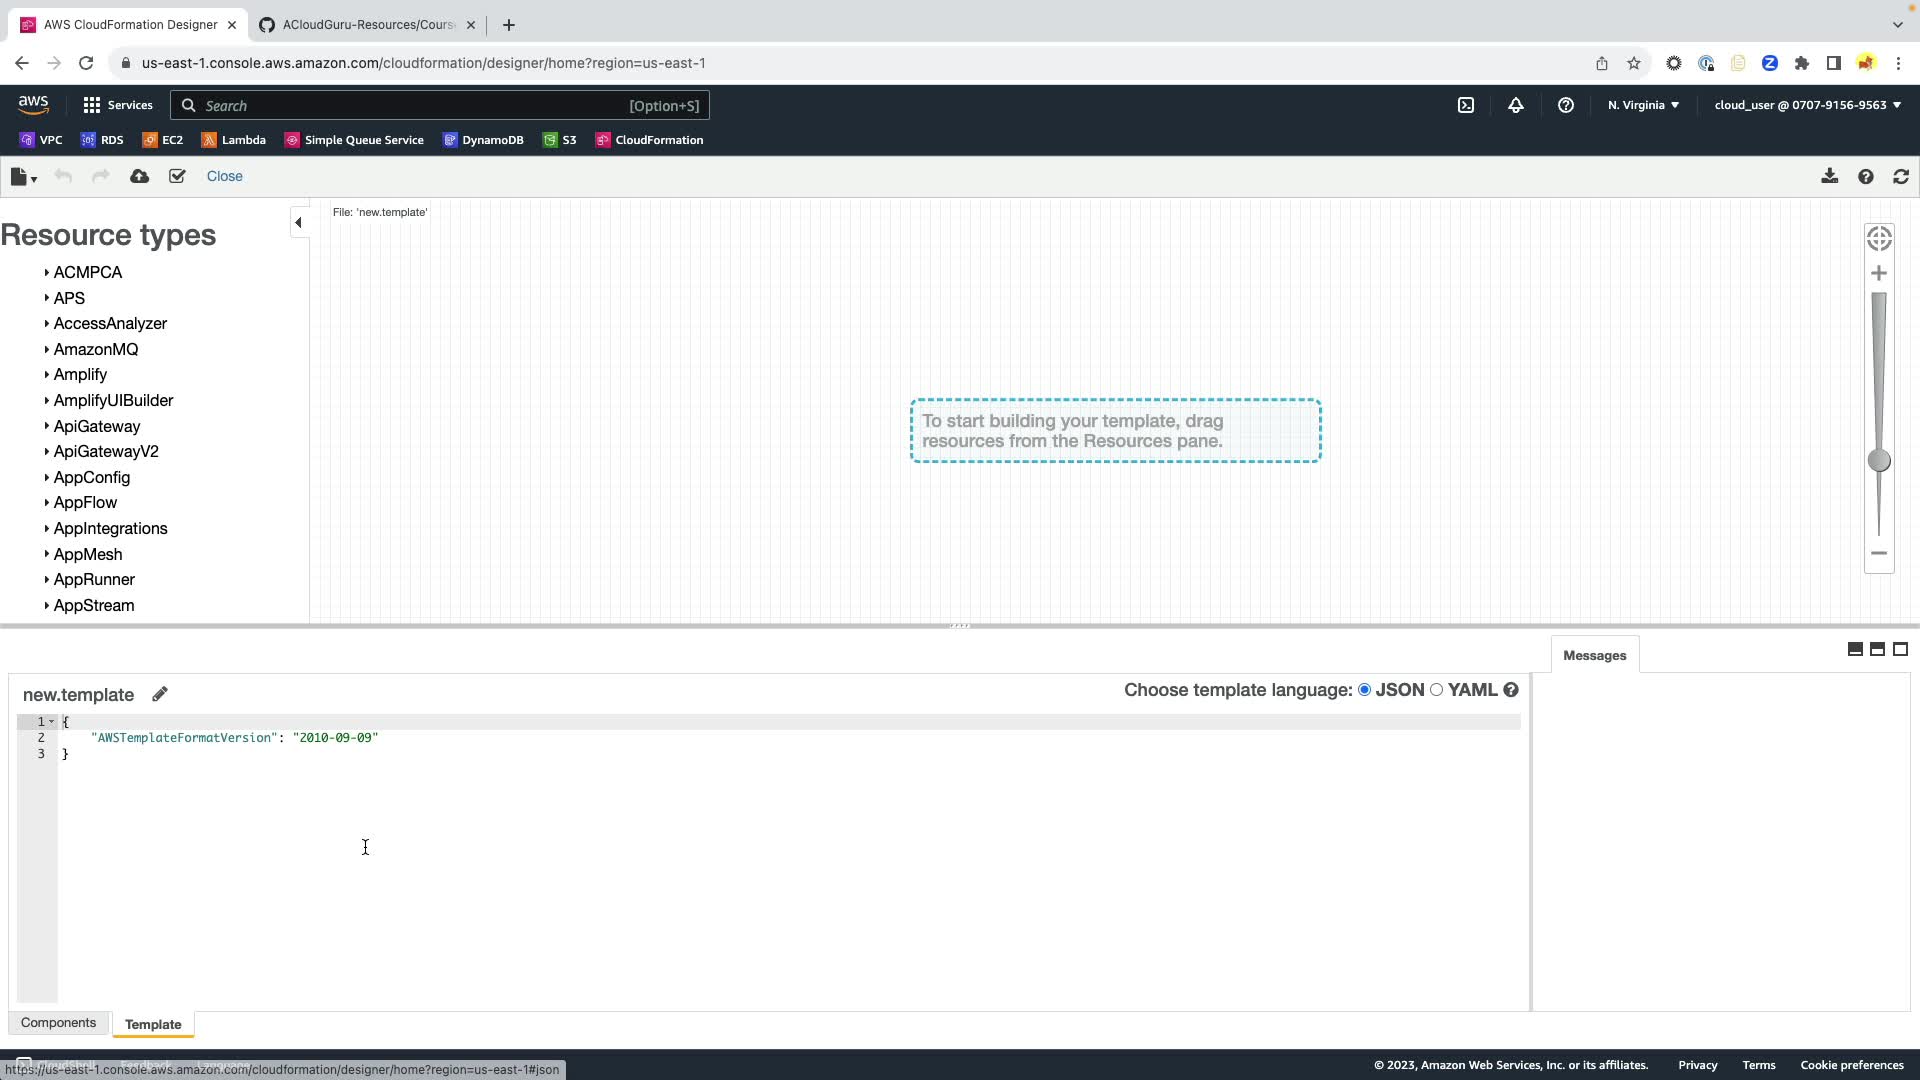1920x1080 pixels.
Task: Open the Messages tab
Action: [1594, 656]
